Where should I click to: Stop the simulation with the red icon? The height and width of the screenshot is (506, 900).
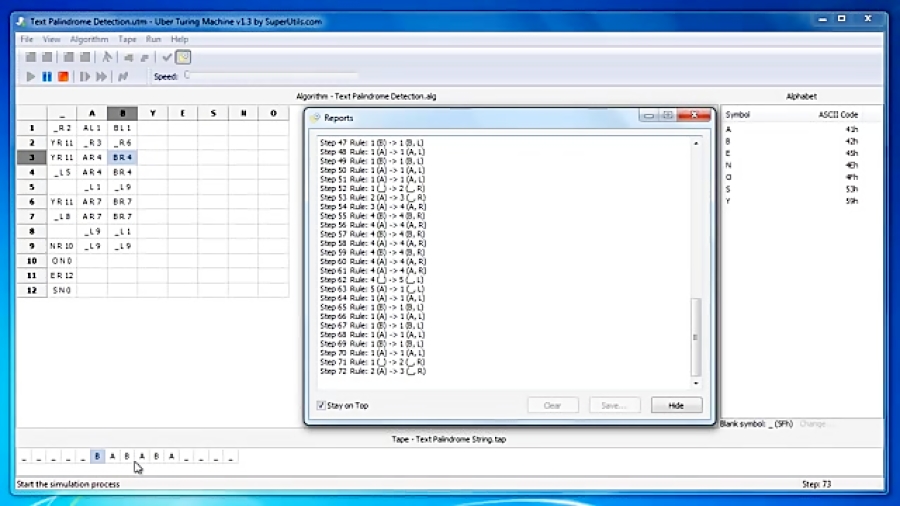coord(63,76)
